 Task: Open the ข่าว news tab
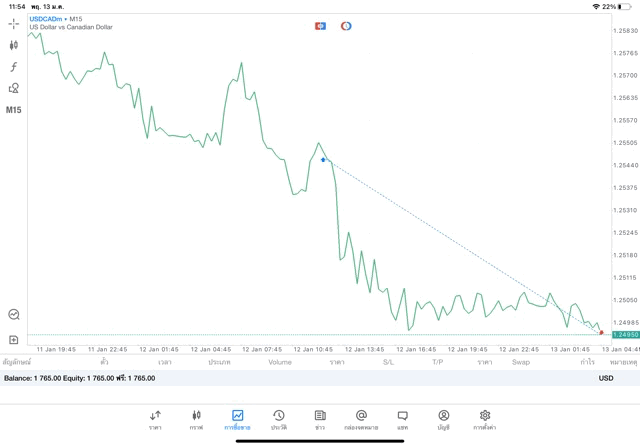coord(320,419)
